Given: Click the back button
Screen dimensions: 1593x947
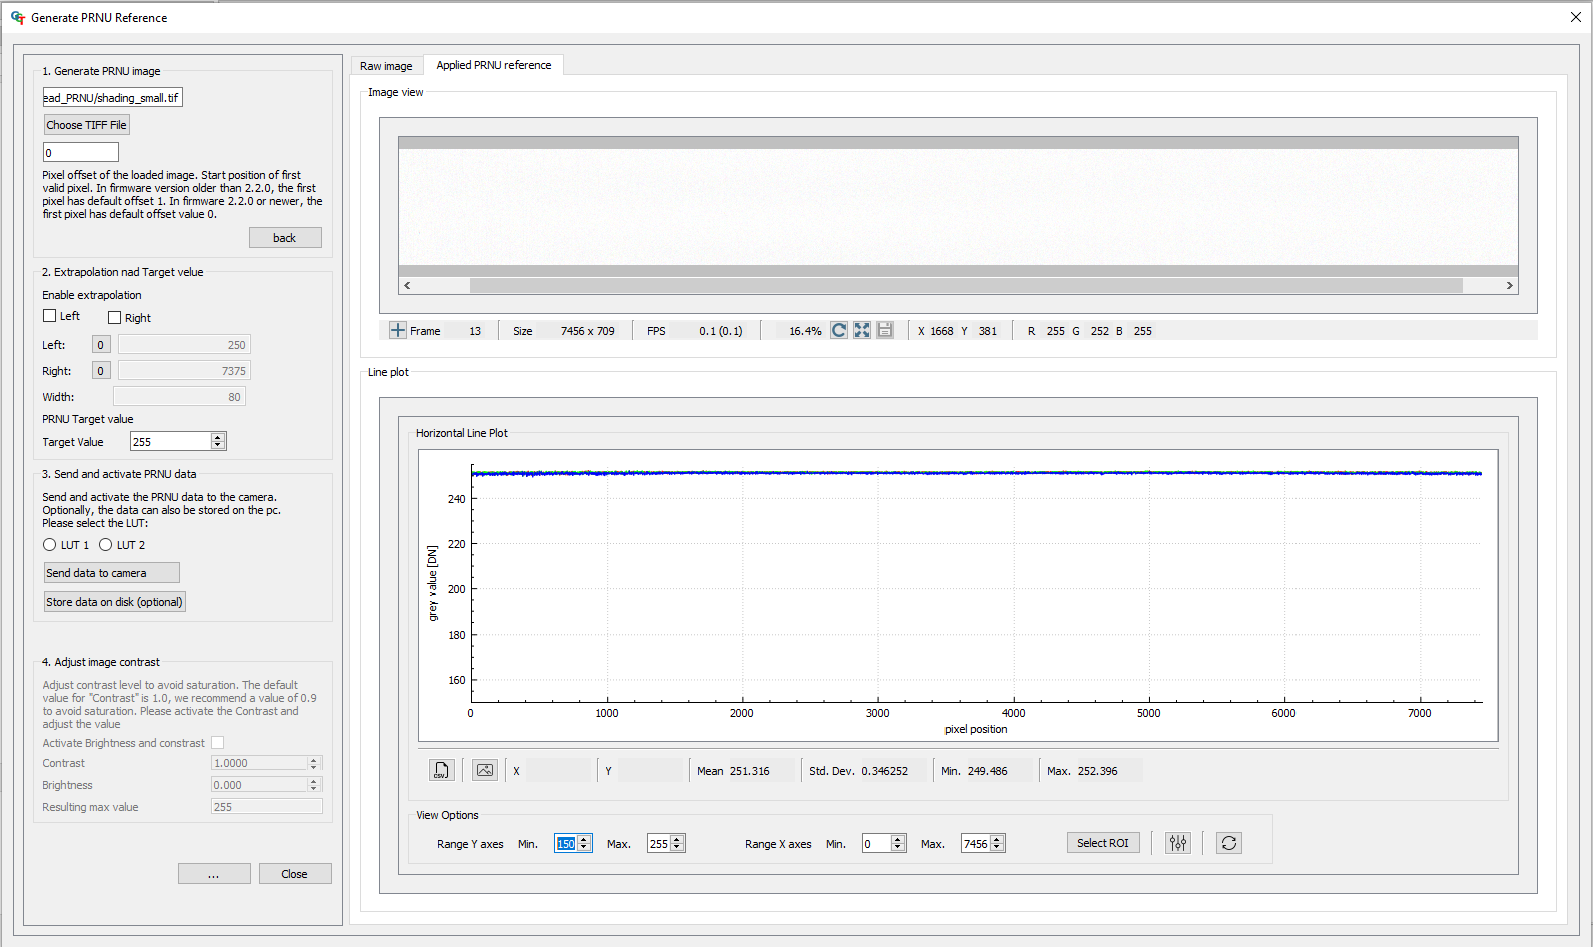Looking at the screenshot, I should [285, 238].
